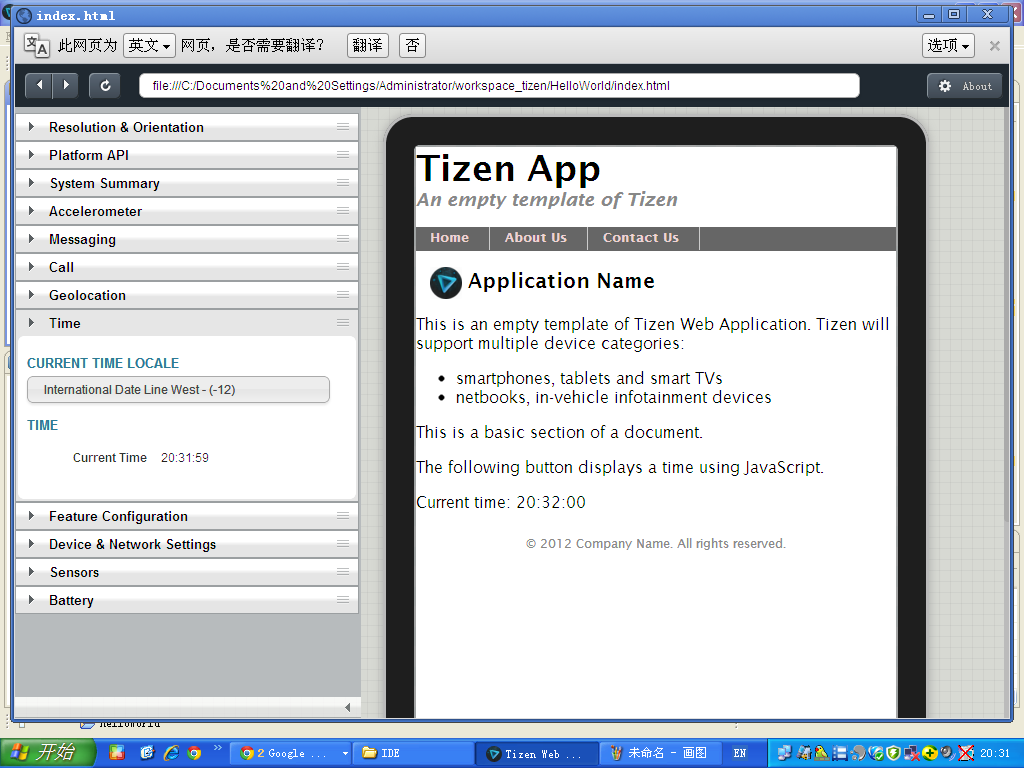Launch Internet Explorer from quick launch
This screenshot has width=1024, height=768.
coord(171,753)
